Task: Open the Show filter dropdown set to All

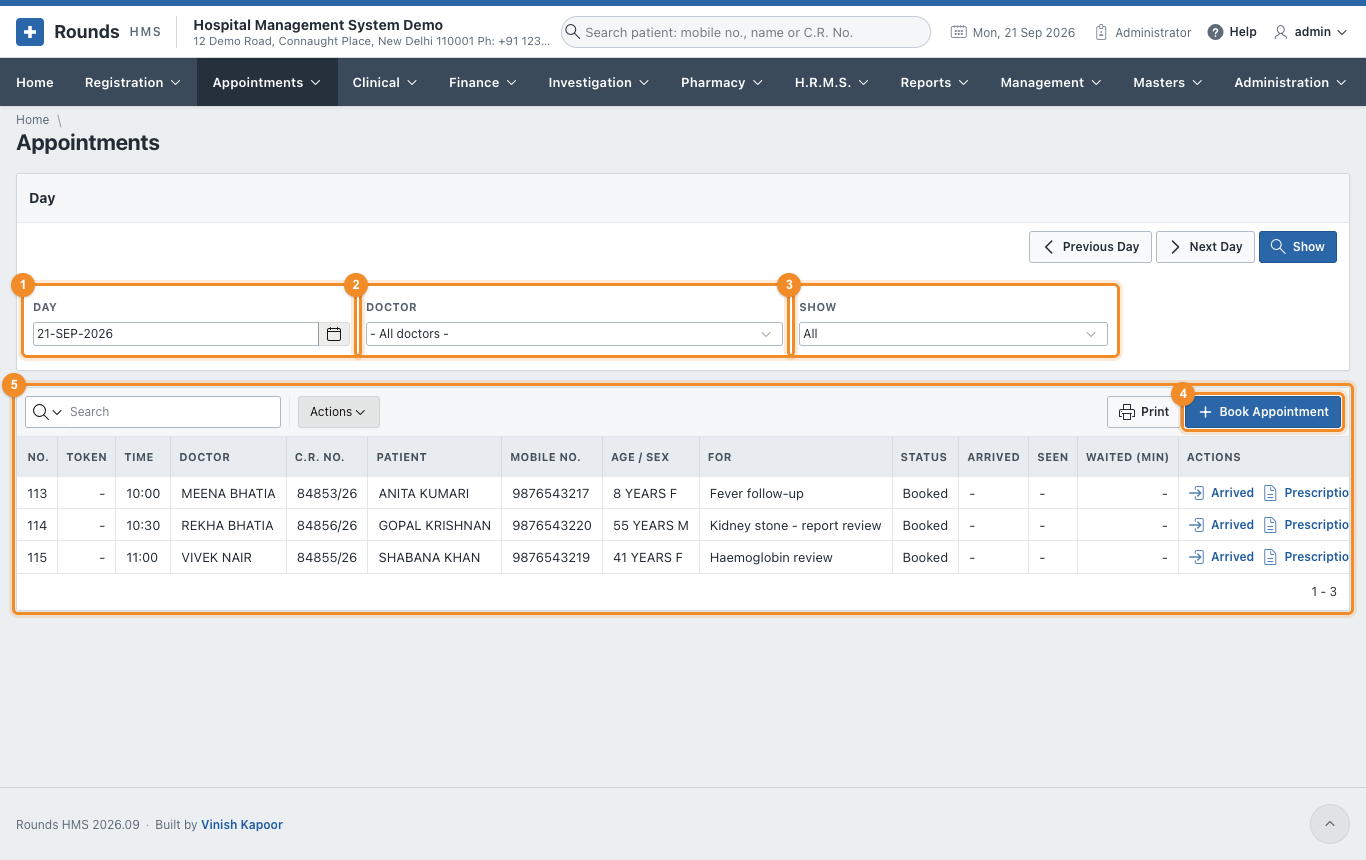Action: (953, 334)
